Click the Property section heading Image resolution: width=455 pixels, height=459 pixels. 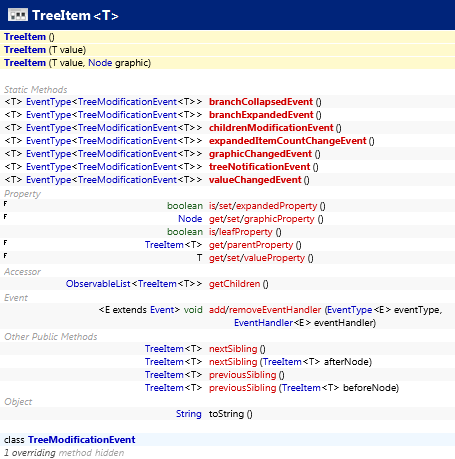[x=22, y=194]
